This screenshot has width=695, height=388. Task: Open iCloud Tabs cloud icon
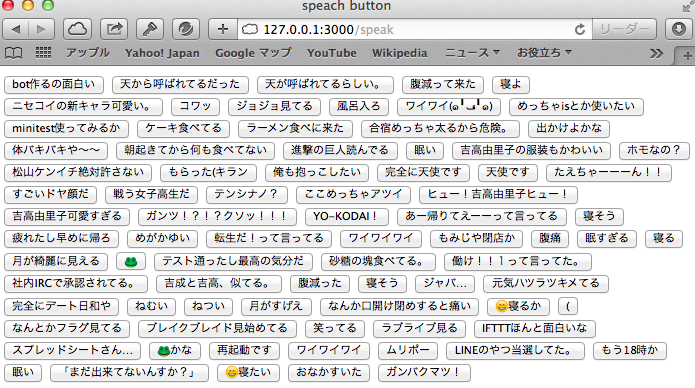pyautogui.click(x=78, y=30)
